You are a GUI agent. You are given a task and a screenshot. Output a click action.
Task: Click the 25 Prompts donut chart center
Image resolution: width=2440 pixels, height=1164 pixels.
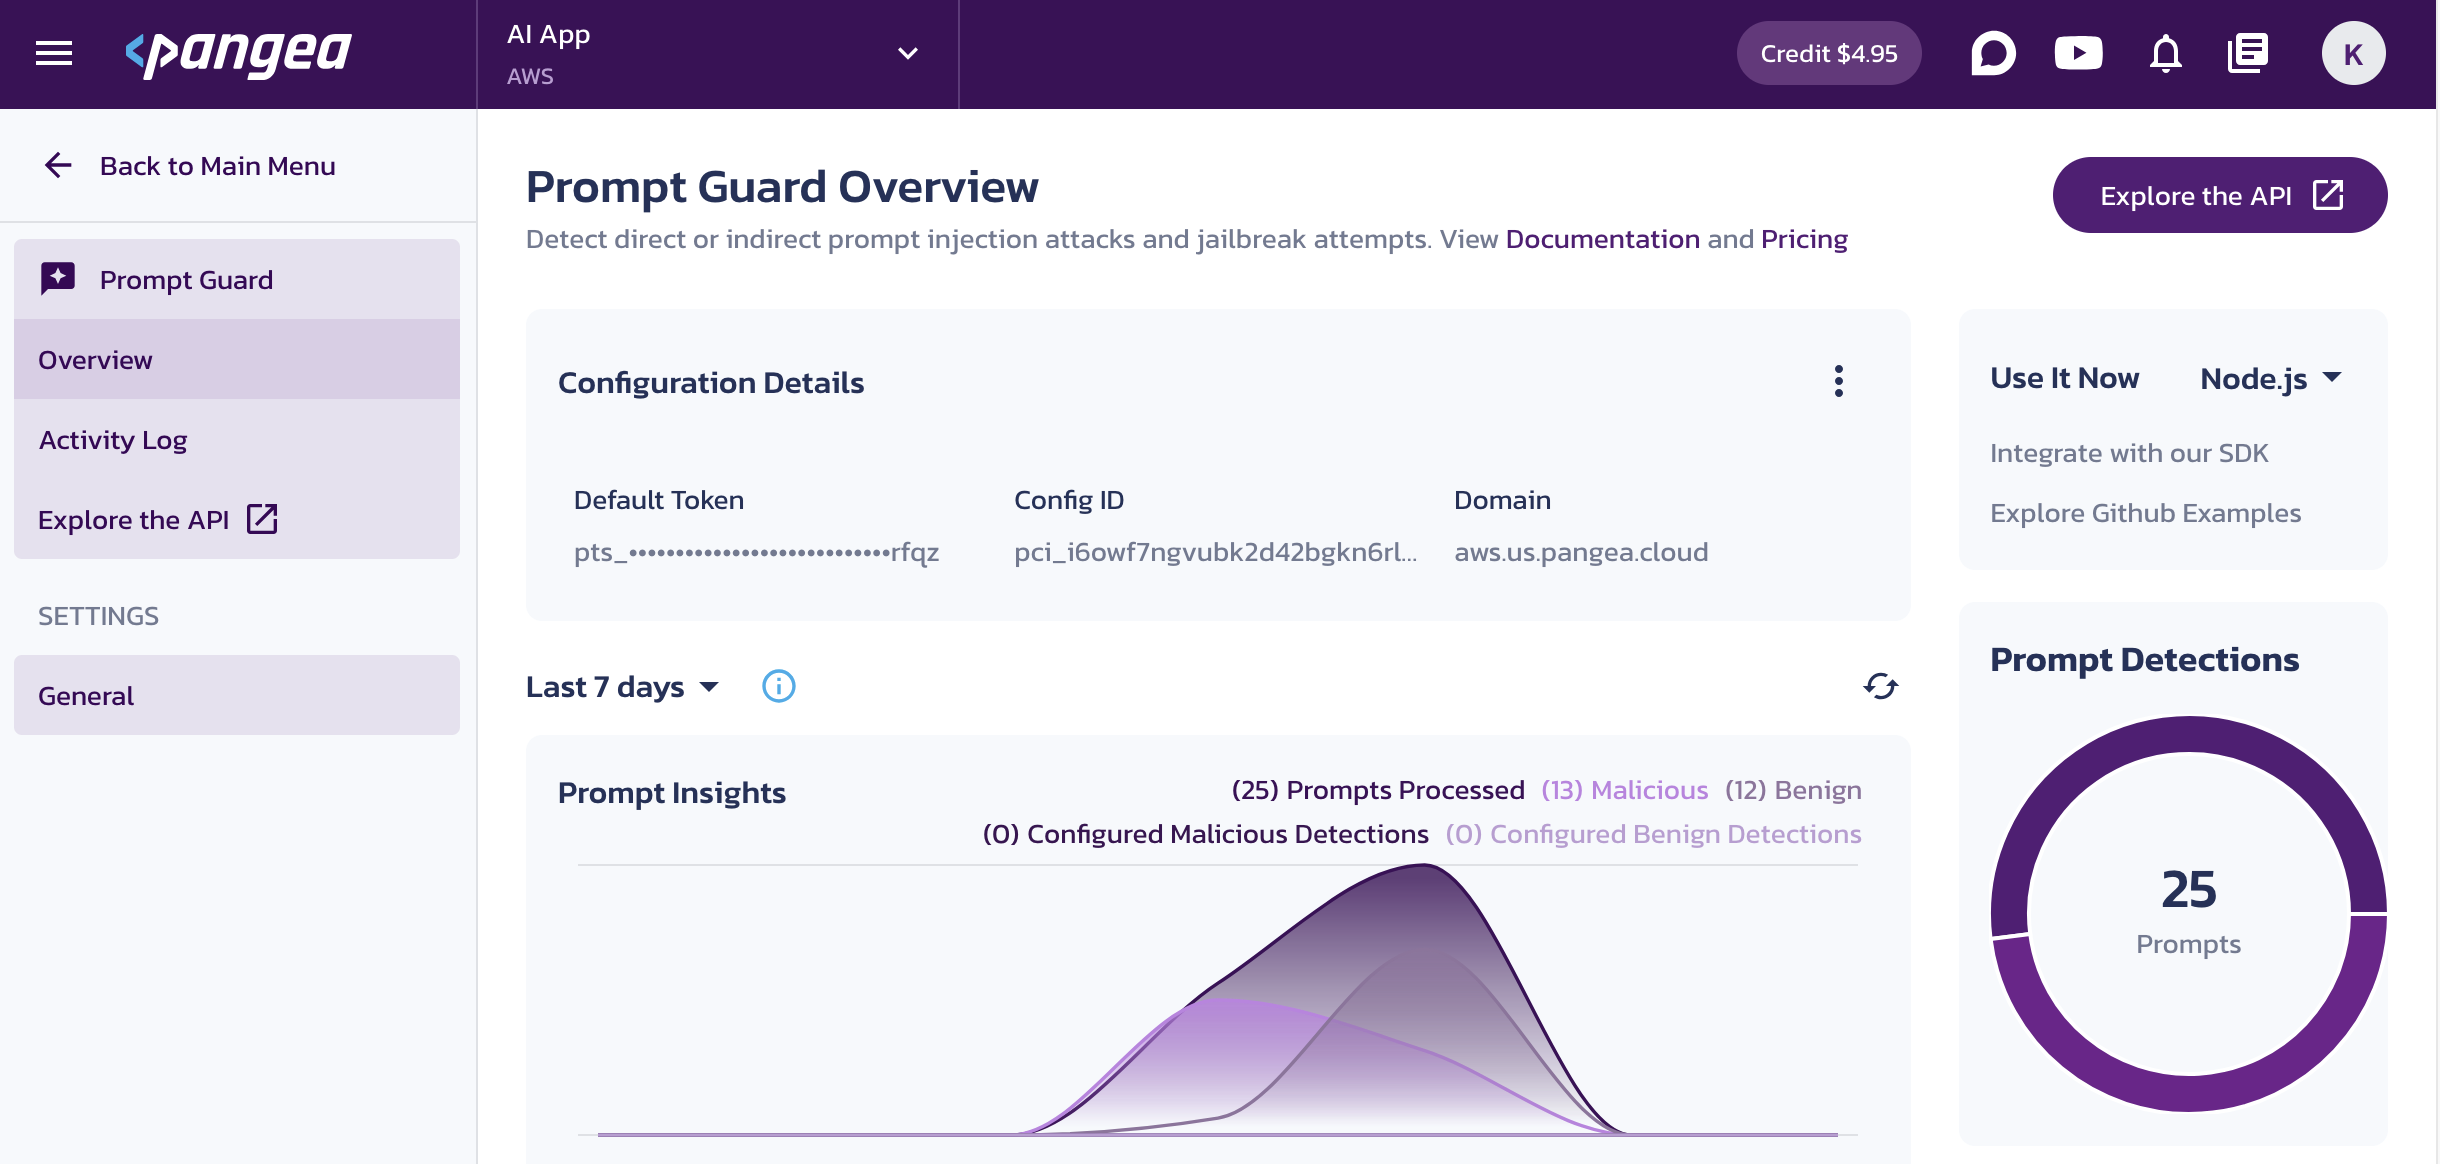(x=2188, y=913)
